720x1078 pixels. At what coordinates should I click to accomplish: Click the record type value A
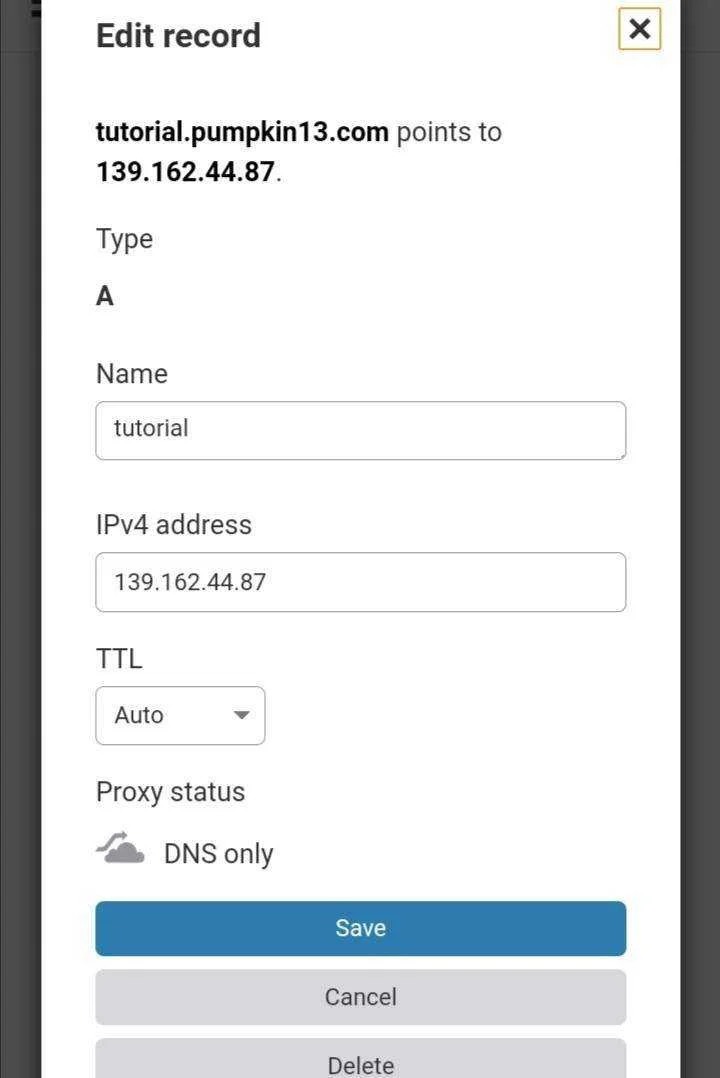(x=105, y=296)
